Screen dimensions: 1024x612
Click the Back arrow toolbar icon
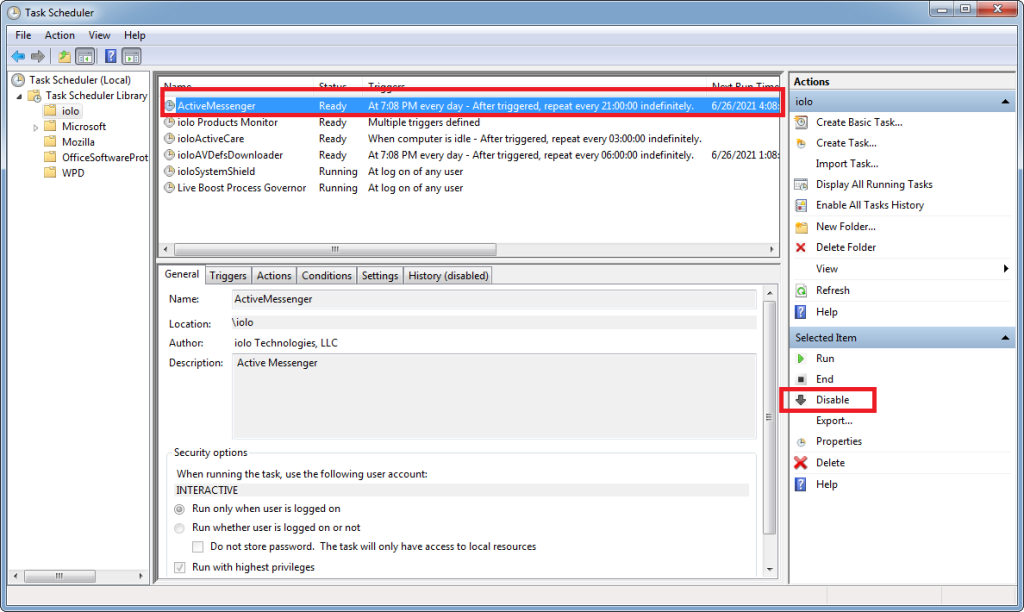pos(18,57)
